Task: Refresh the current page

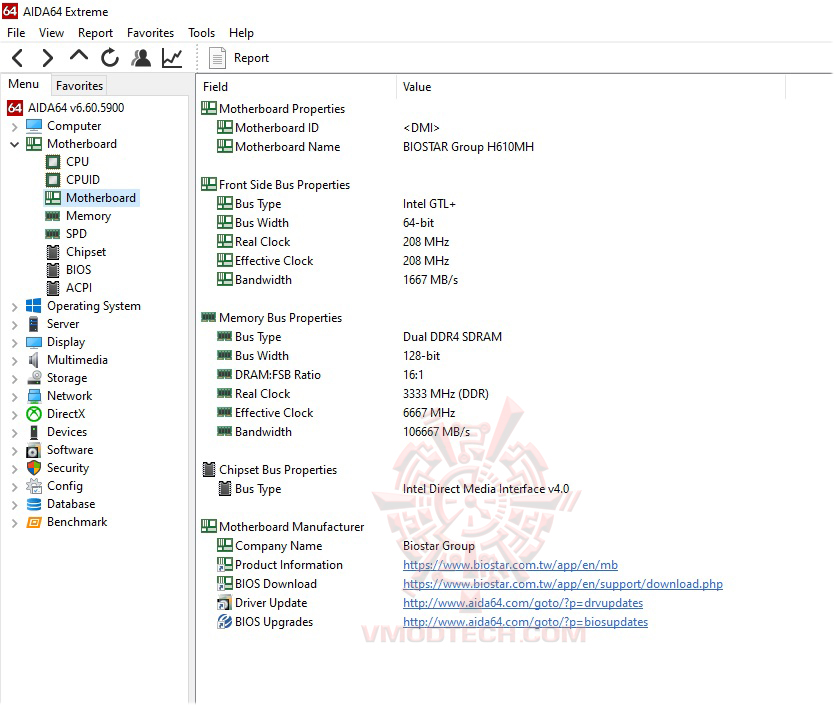Action: point(110,58)
